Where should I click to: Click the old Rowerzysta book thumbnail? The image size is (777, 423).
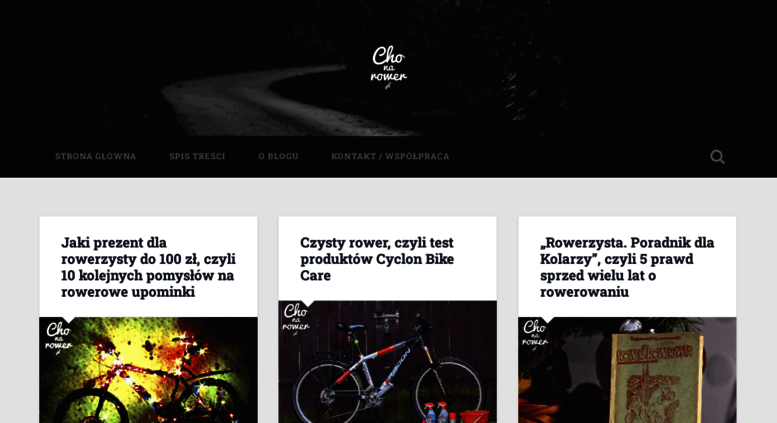click(627, 370)
